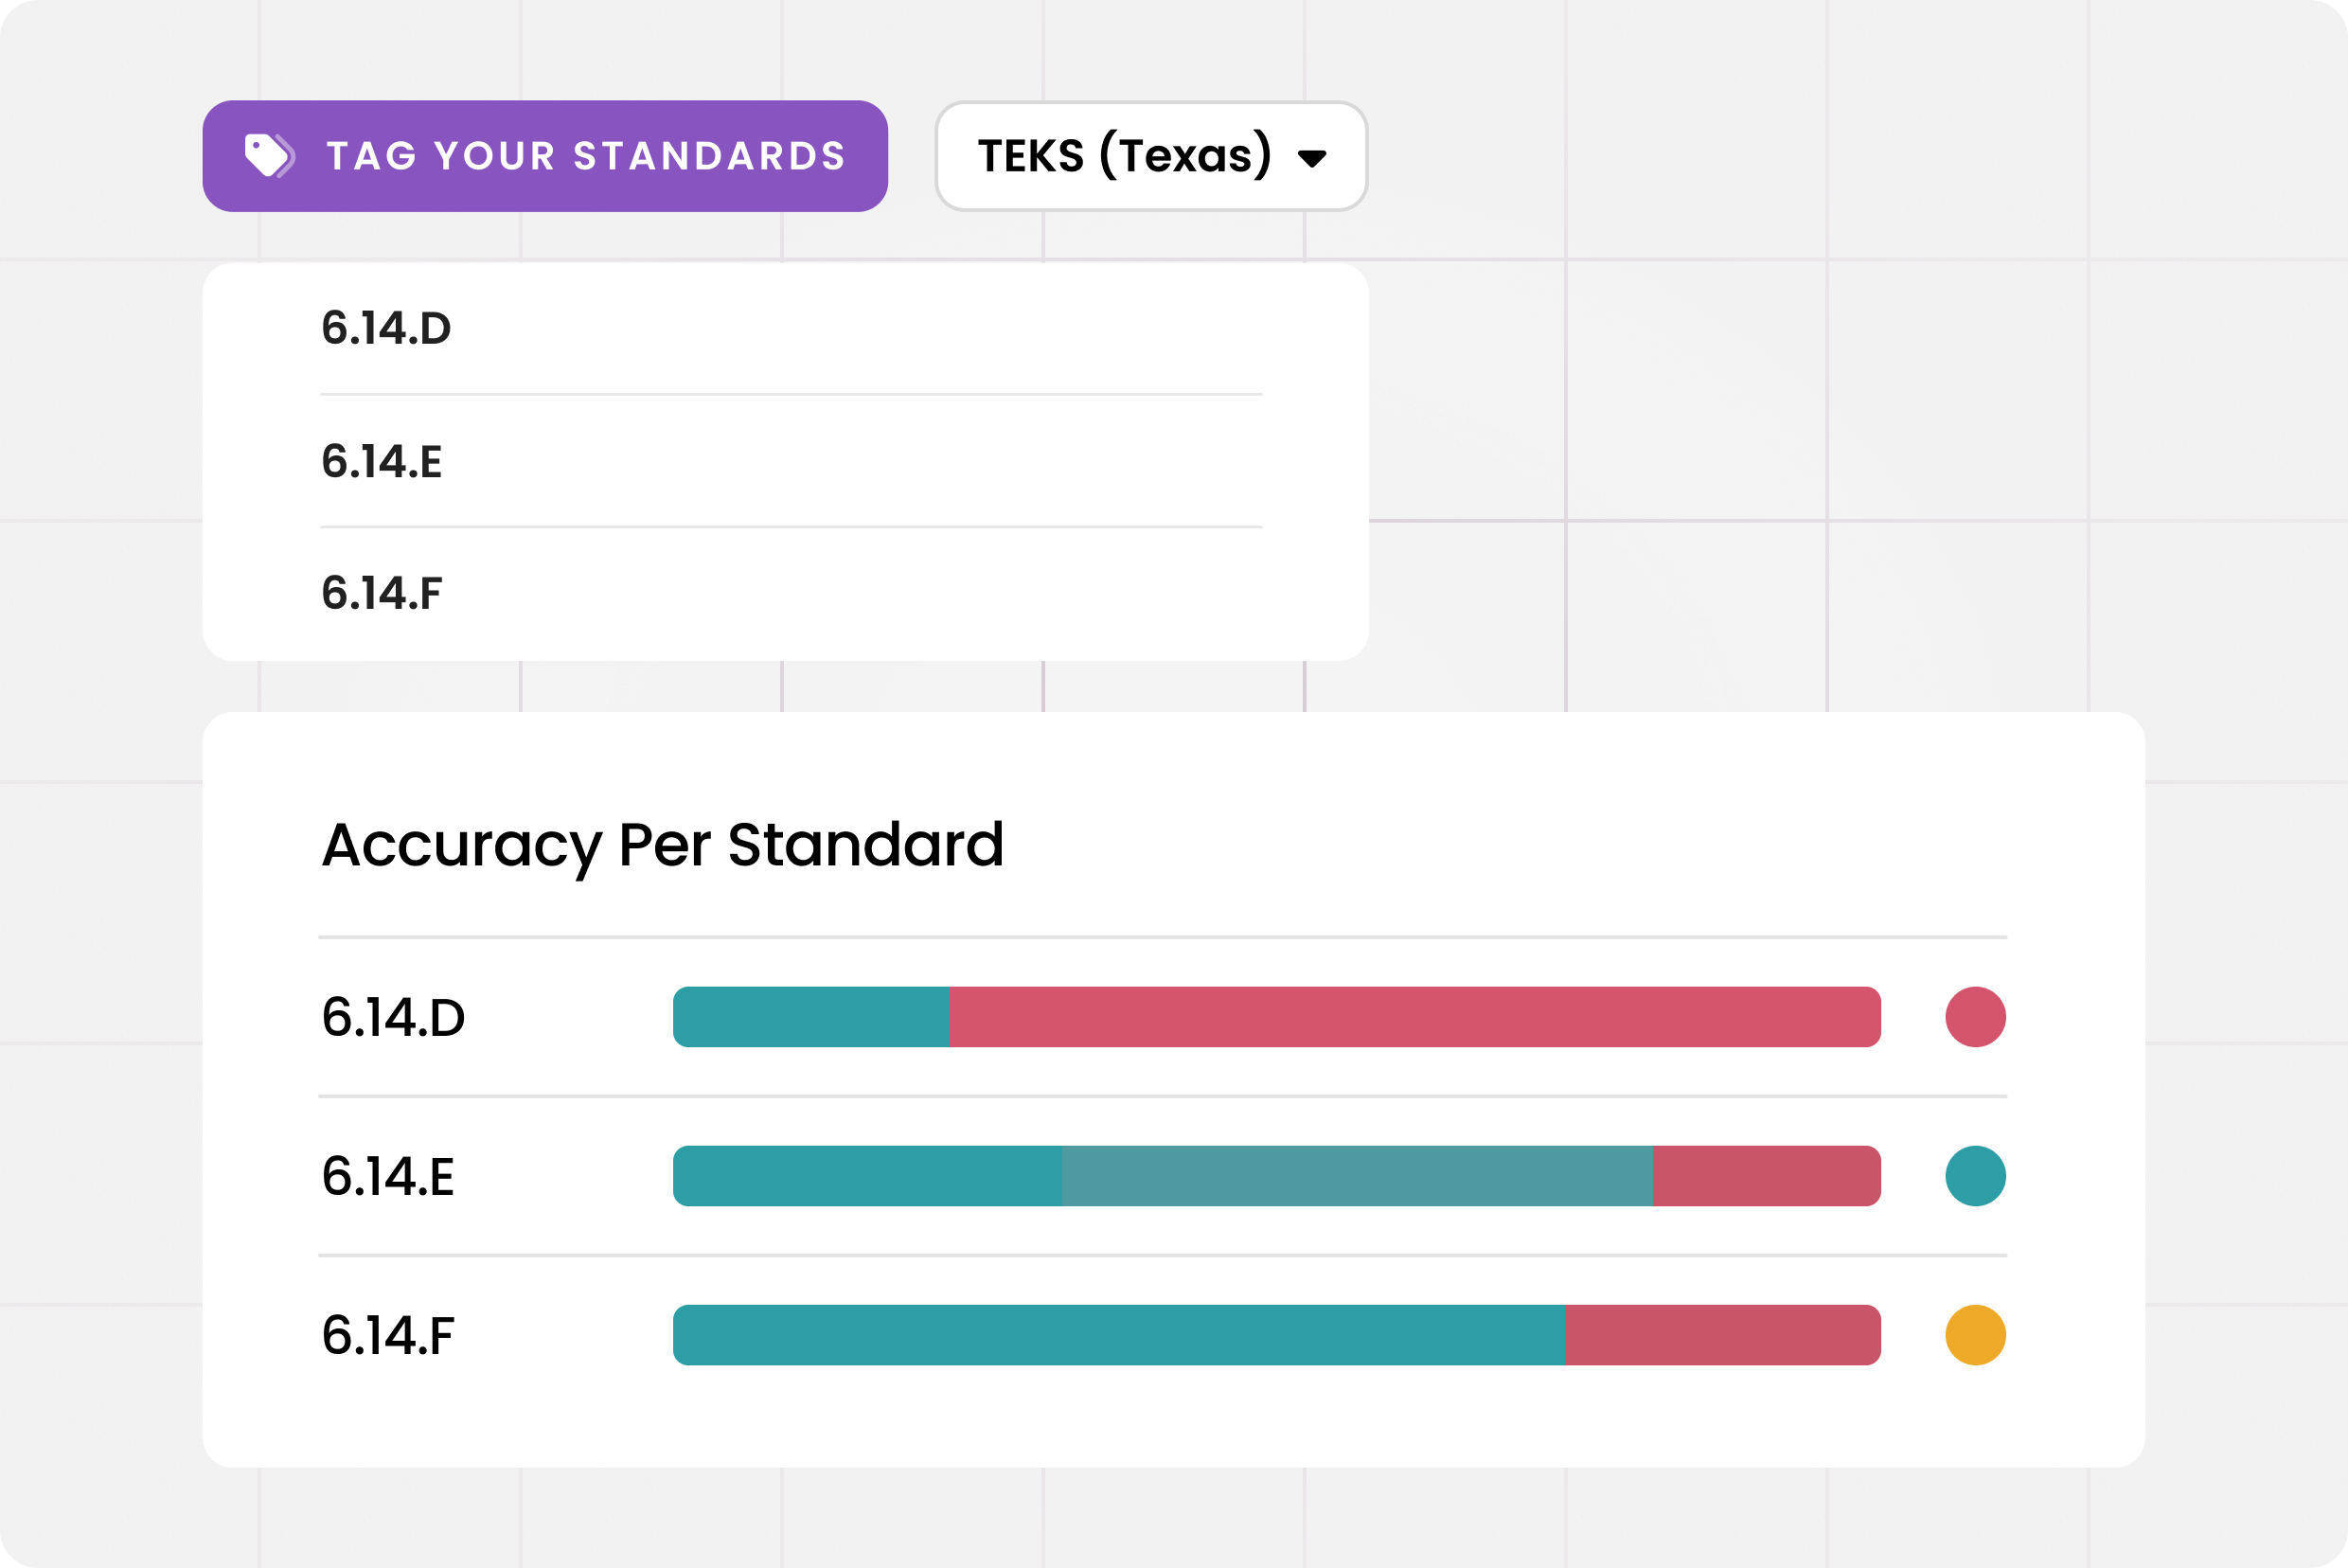This screenshot has height=1568, width=2348.
Task: Open the TEKS (Texas) dropdown
Action: [x=1150, y=156]
